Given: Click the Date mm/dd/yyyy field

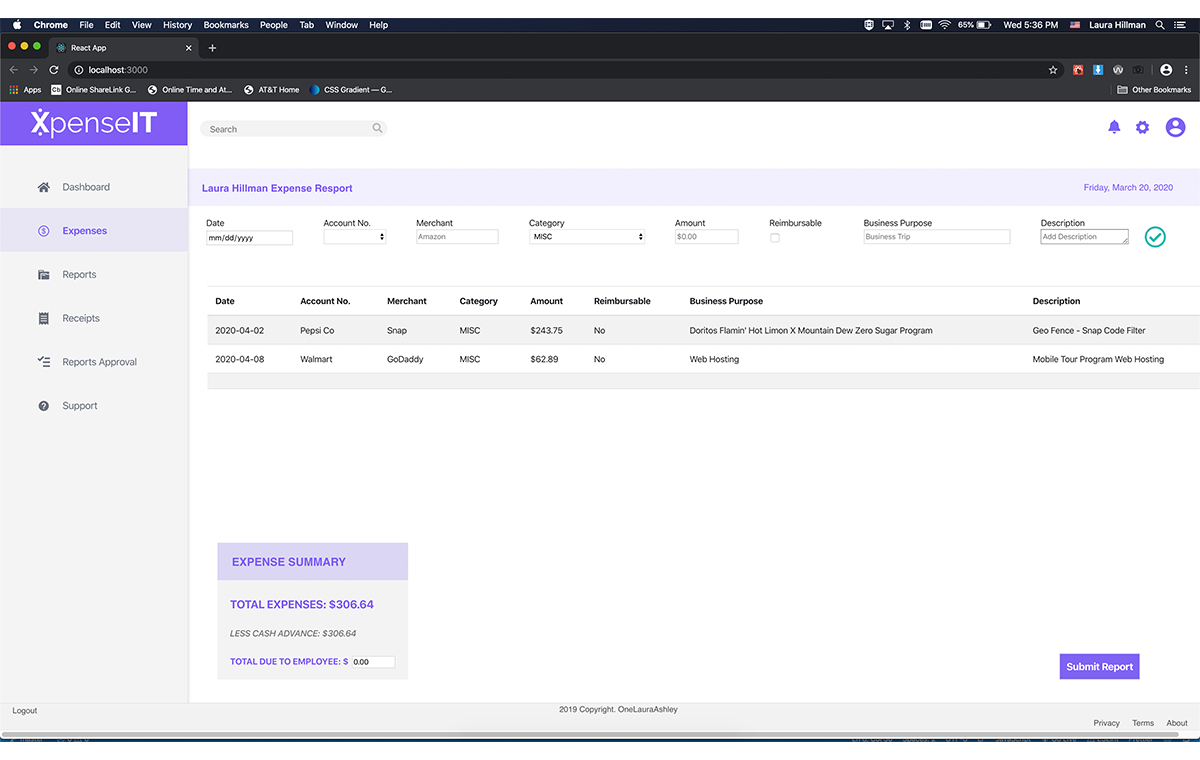Looking at the screenshot, I should (x=249, y=238).
